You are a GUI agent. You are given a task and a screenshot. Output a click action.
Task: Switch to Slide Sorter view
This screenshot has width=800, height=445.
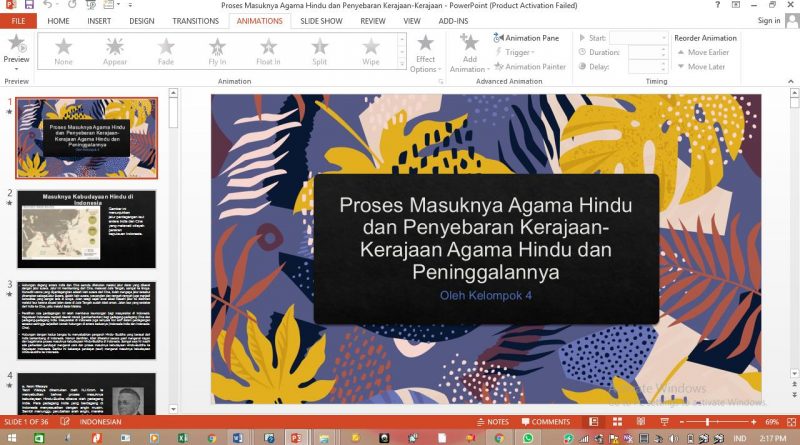(x=617, y=422)
